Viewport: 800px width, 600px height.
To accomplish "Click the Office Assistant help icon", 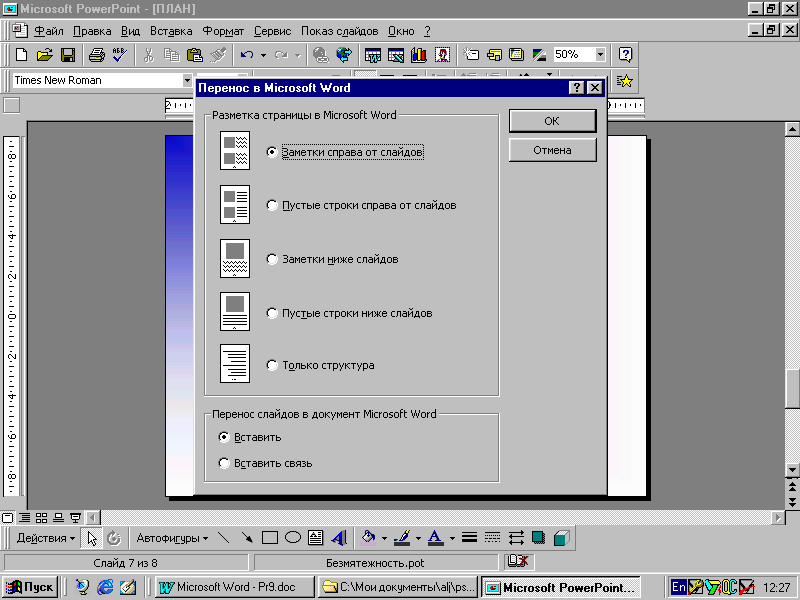I will coord(625,55).
